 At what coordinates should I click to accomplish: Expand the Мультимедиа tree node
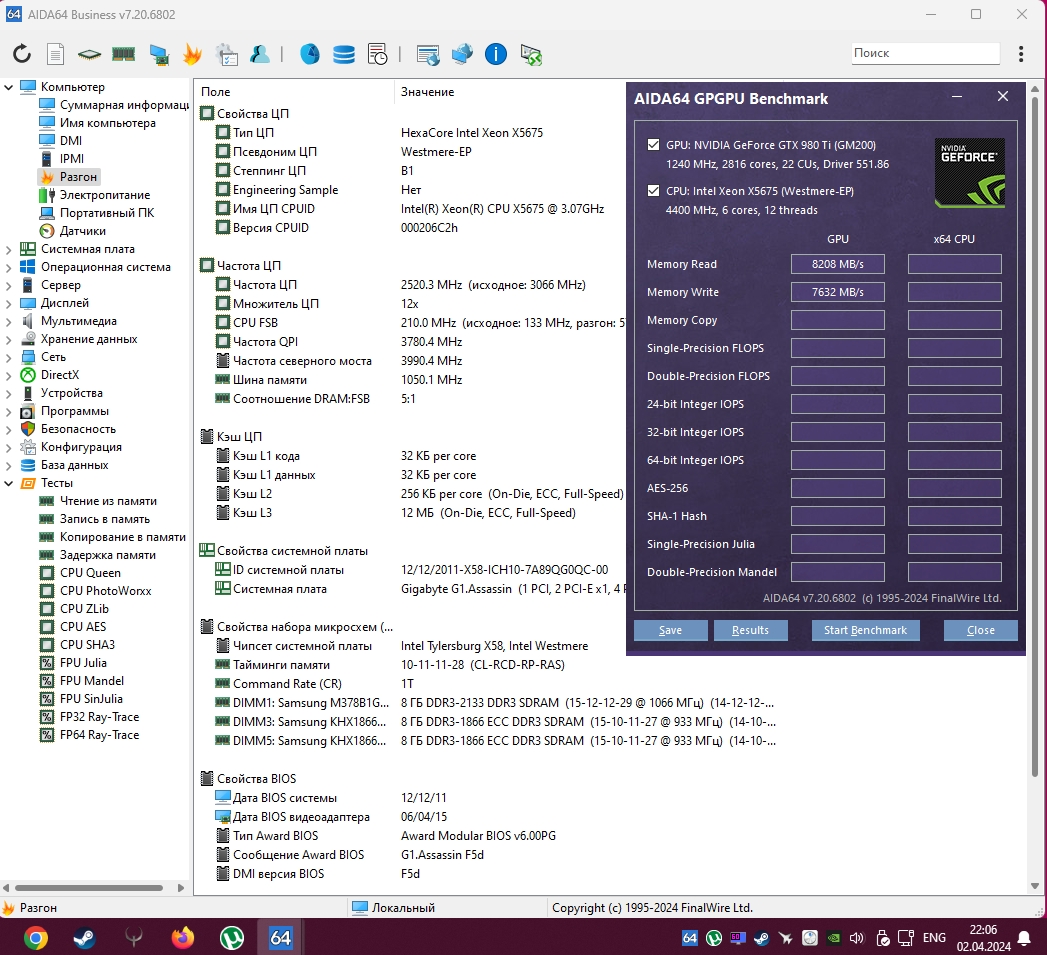tap(8, 321)
